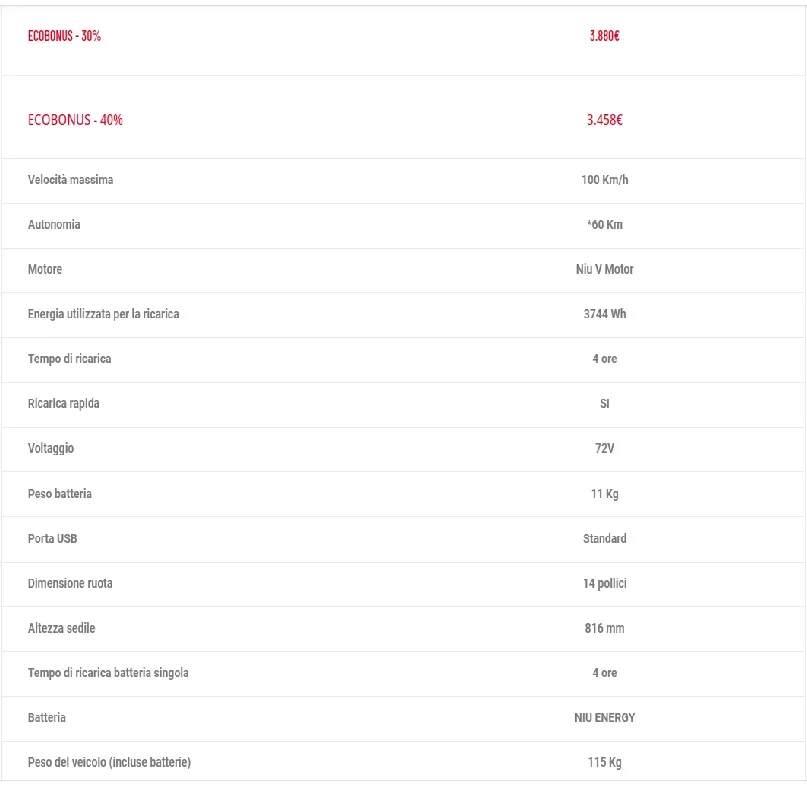Select the 72V voltage value
The height and width of the screenshot is (787, 807).
[604, 449]
